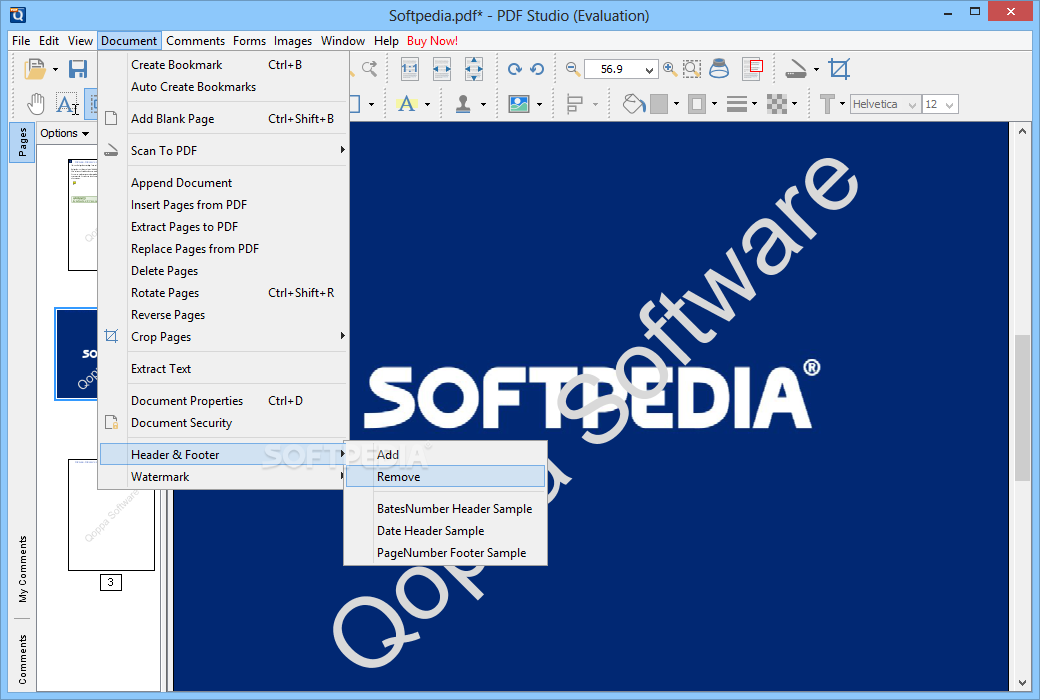Click the Zoom Out magnifier
This screenshot has height=700, width=1040.
(x=573, y=68)
